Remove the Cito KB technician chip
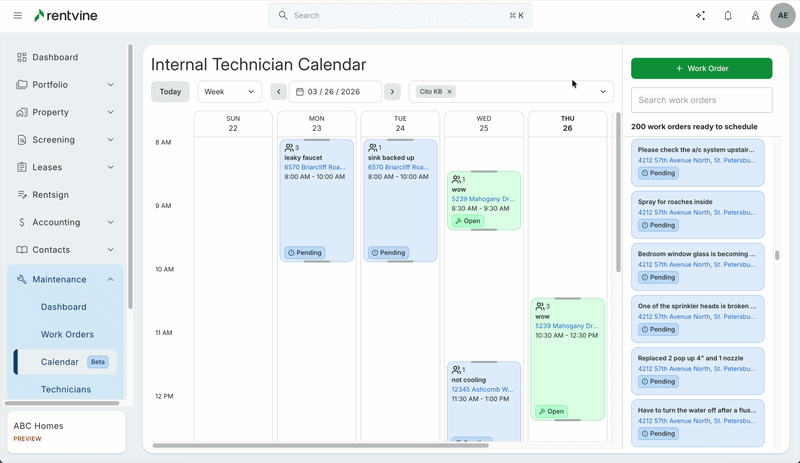Screen dimensions: 800x463 (450, 92)
